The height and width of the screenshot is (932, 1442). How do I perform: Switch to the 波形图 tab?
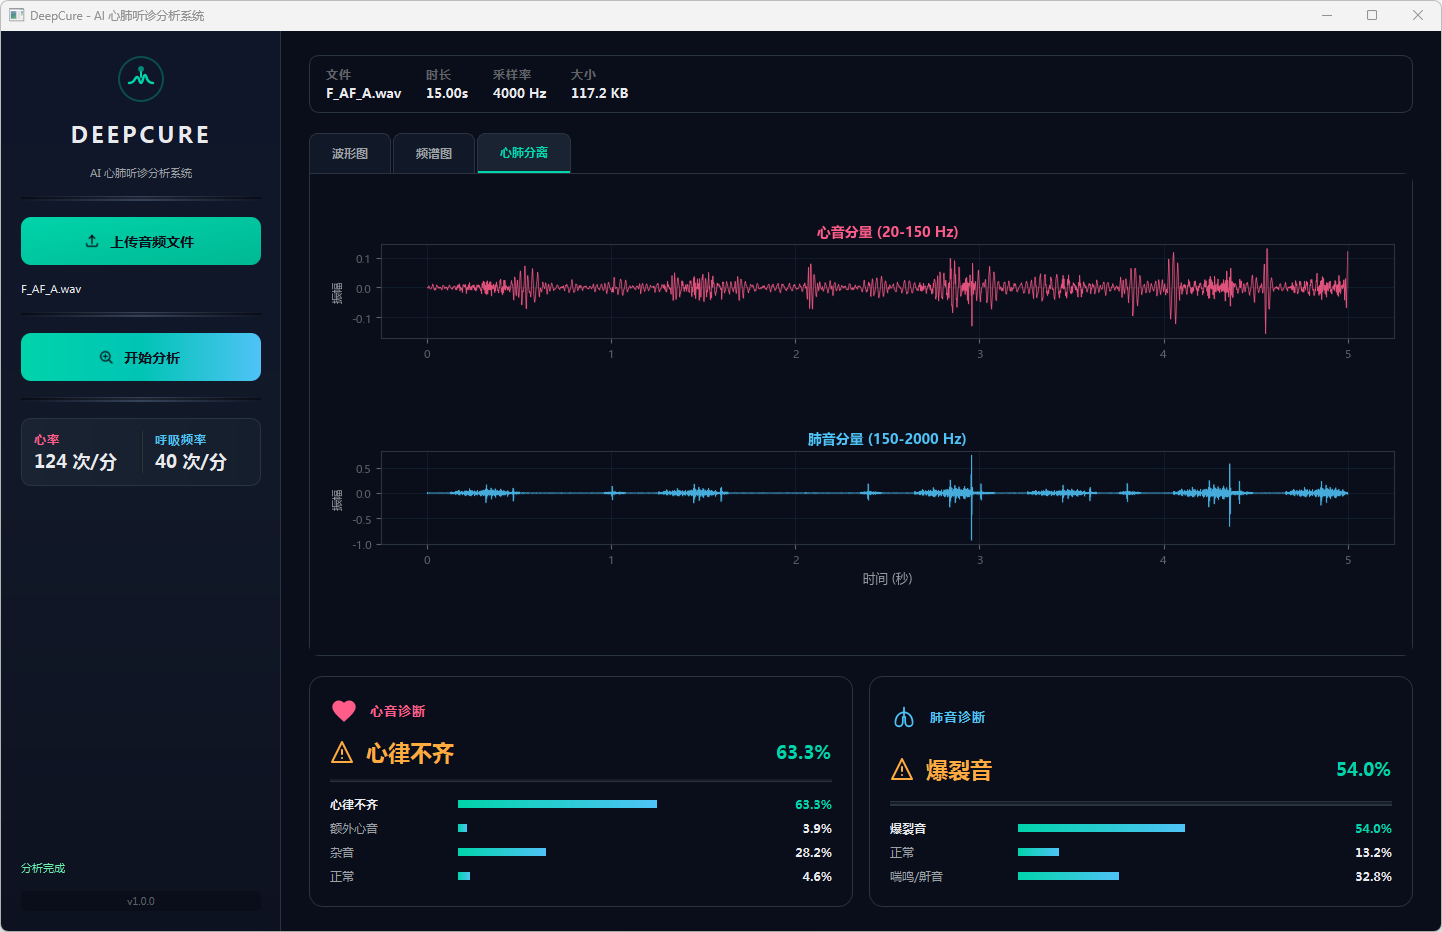[350, 154]
